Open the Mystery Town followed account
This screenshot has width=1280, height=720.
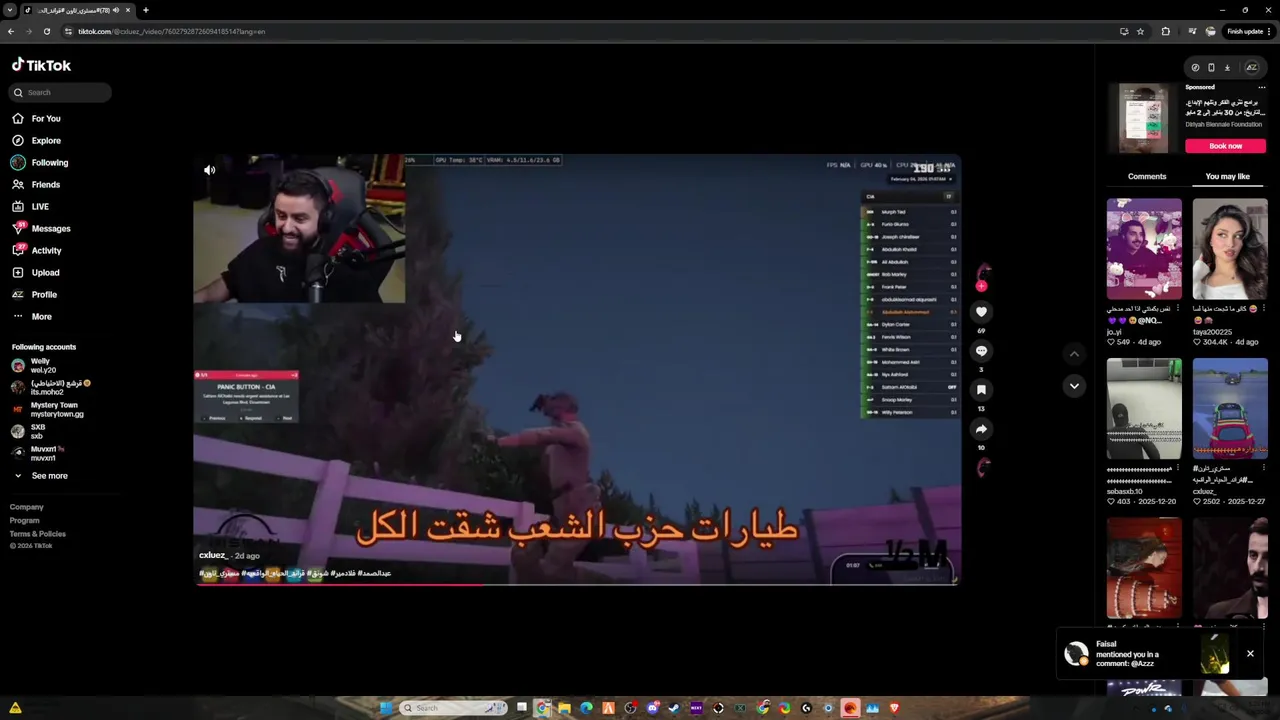[x=47, y=409]
